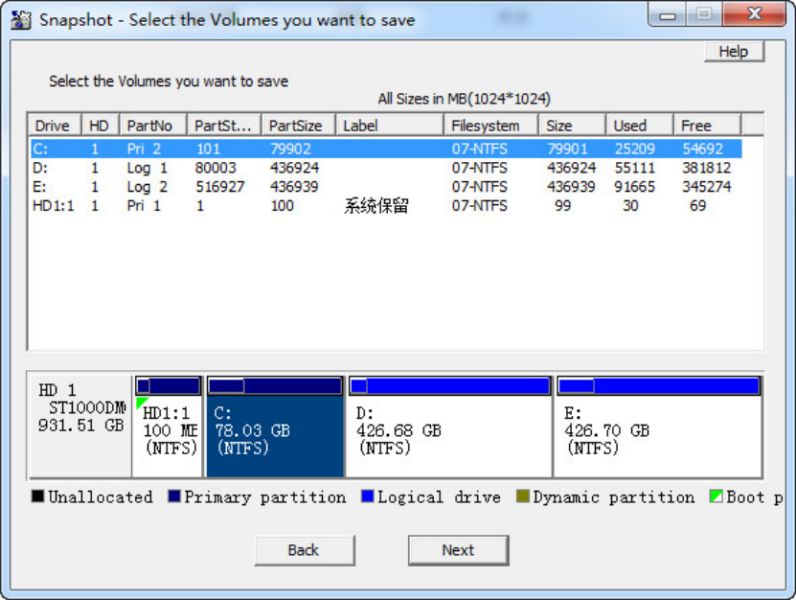
Task: Sort by the Used column header
Action: [639, 125]
